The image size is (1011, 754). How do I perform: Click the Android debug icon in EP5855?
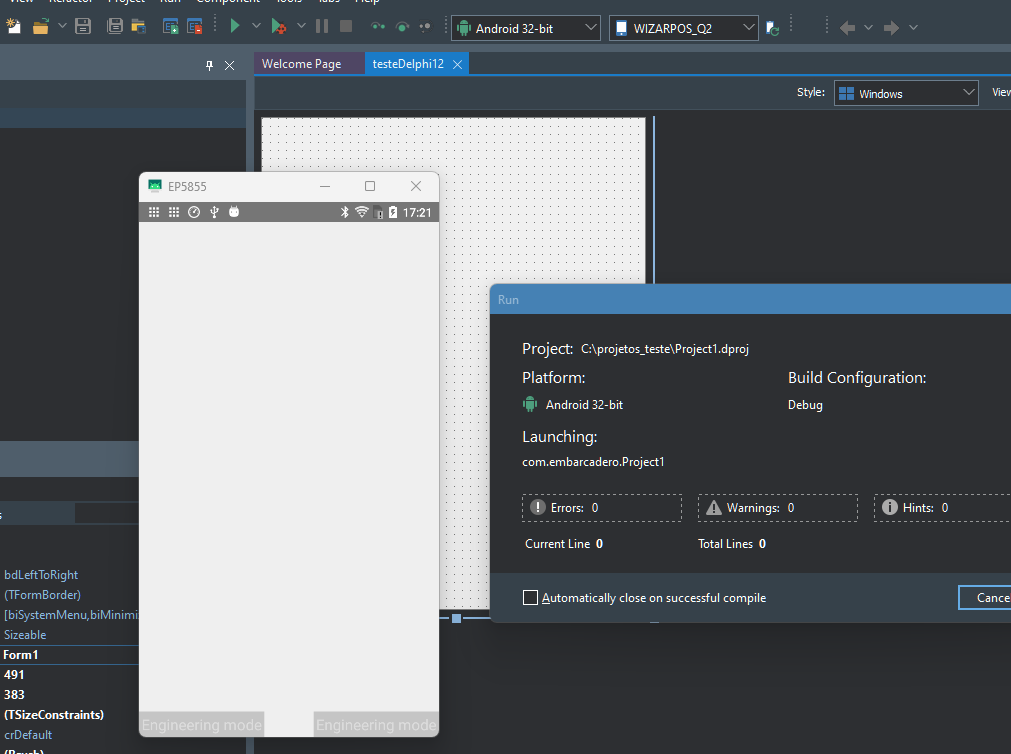tap(234, 212)
